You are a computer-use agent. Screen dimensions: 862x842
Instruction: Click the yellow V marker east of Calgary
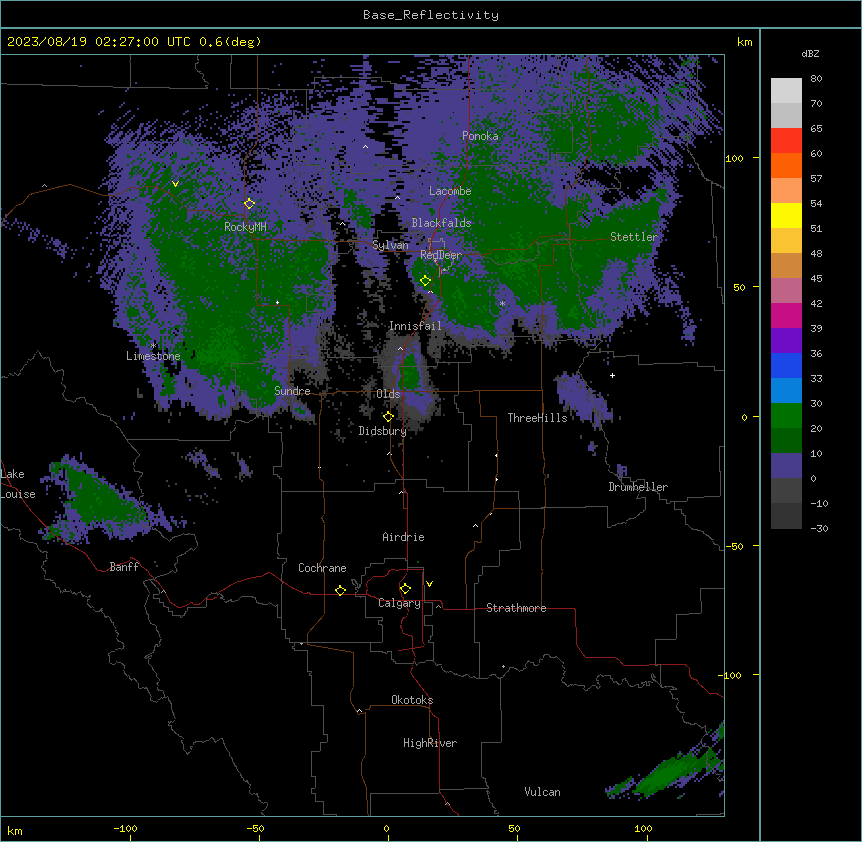[429, 584]
